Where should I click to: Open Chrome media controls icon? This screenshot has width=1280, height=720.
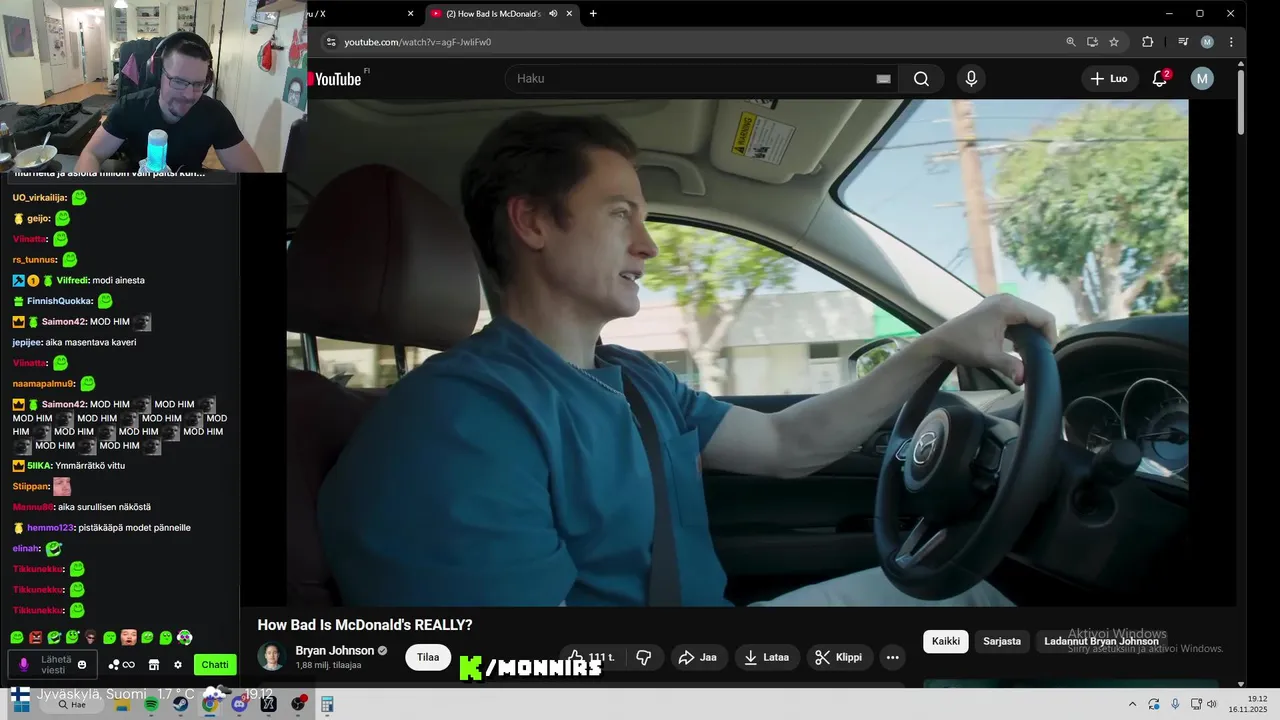(x=1183, y=42)
